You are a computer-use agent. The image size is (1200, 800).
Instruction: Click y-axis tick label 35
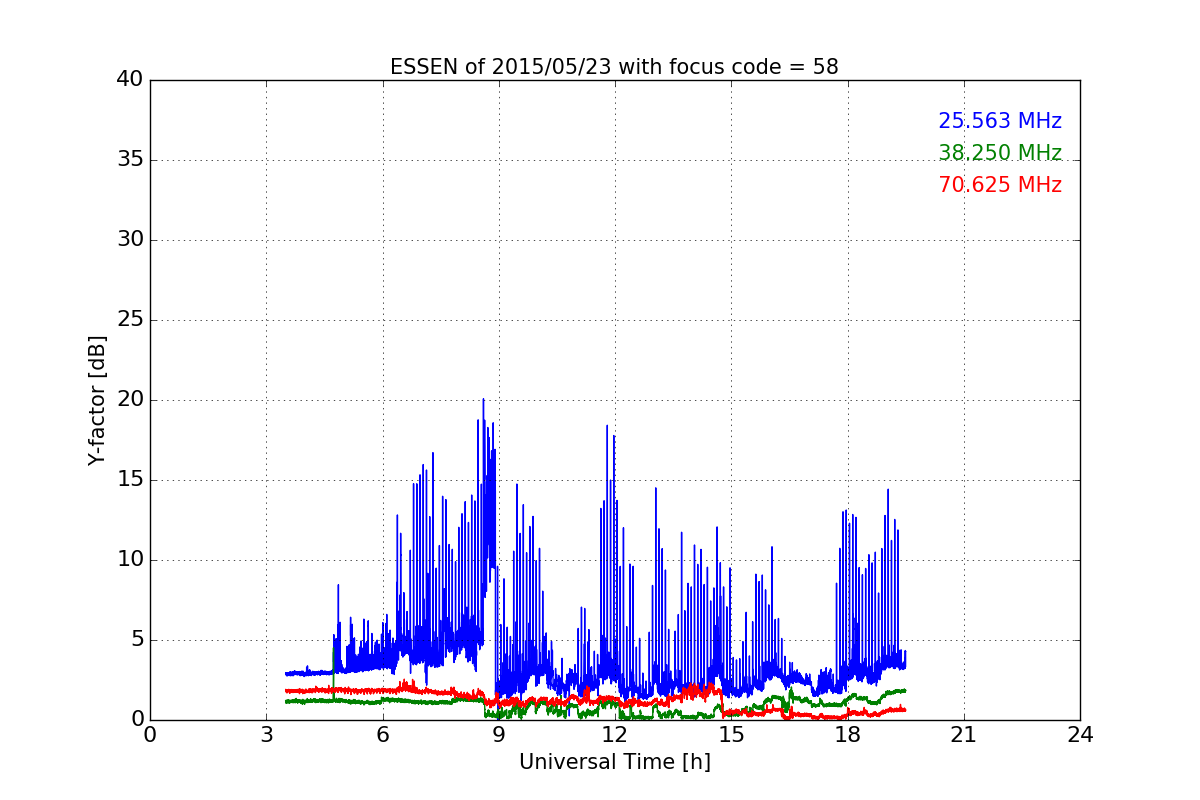click(x=130, y=160)
